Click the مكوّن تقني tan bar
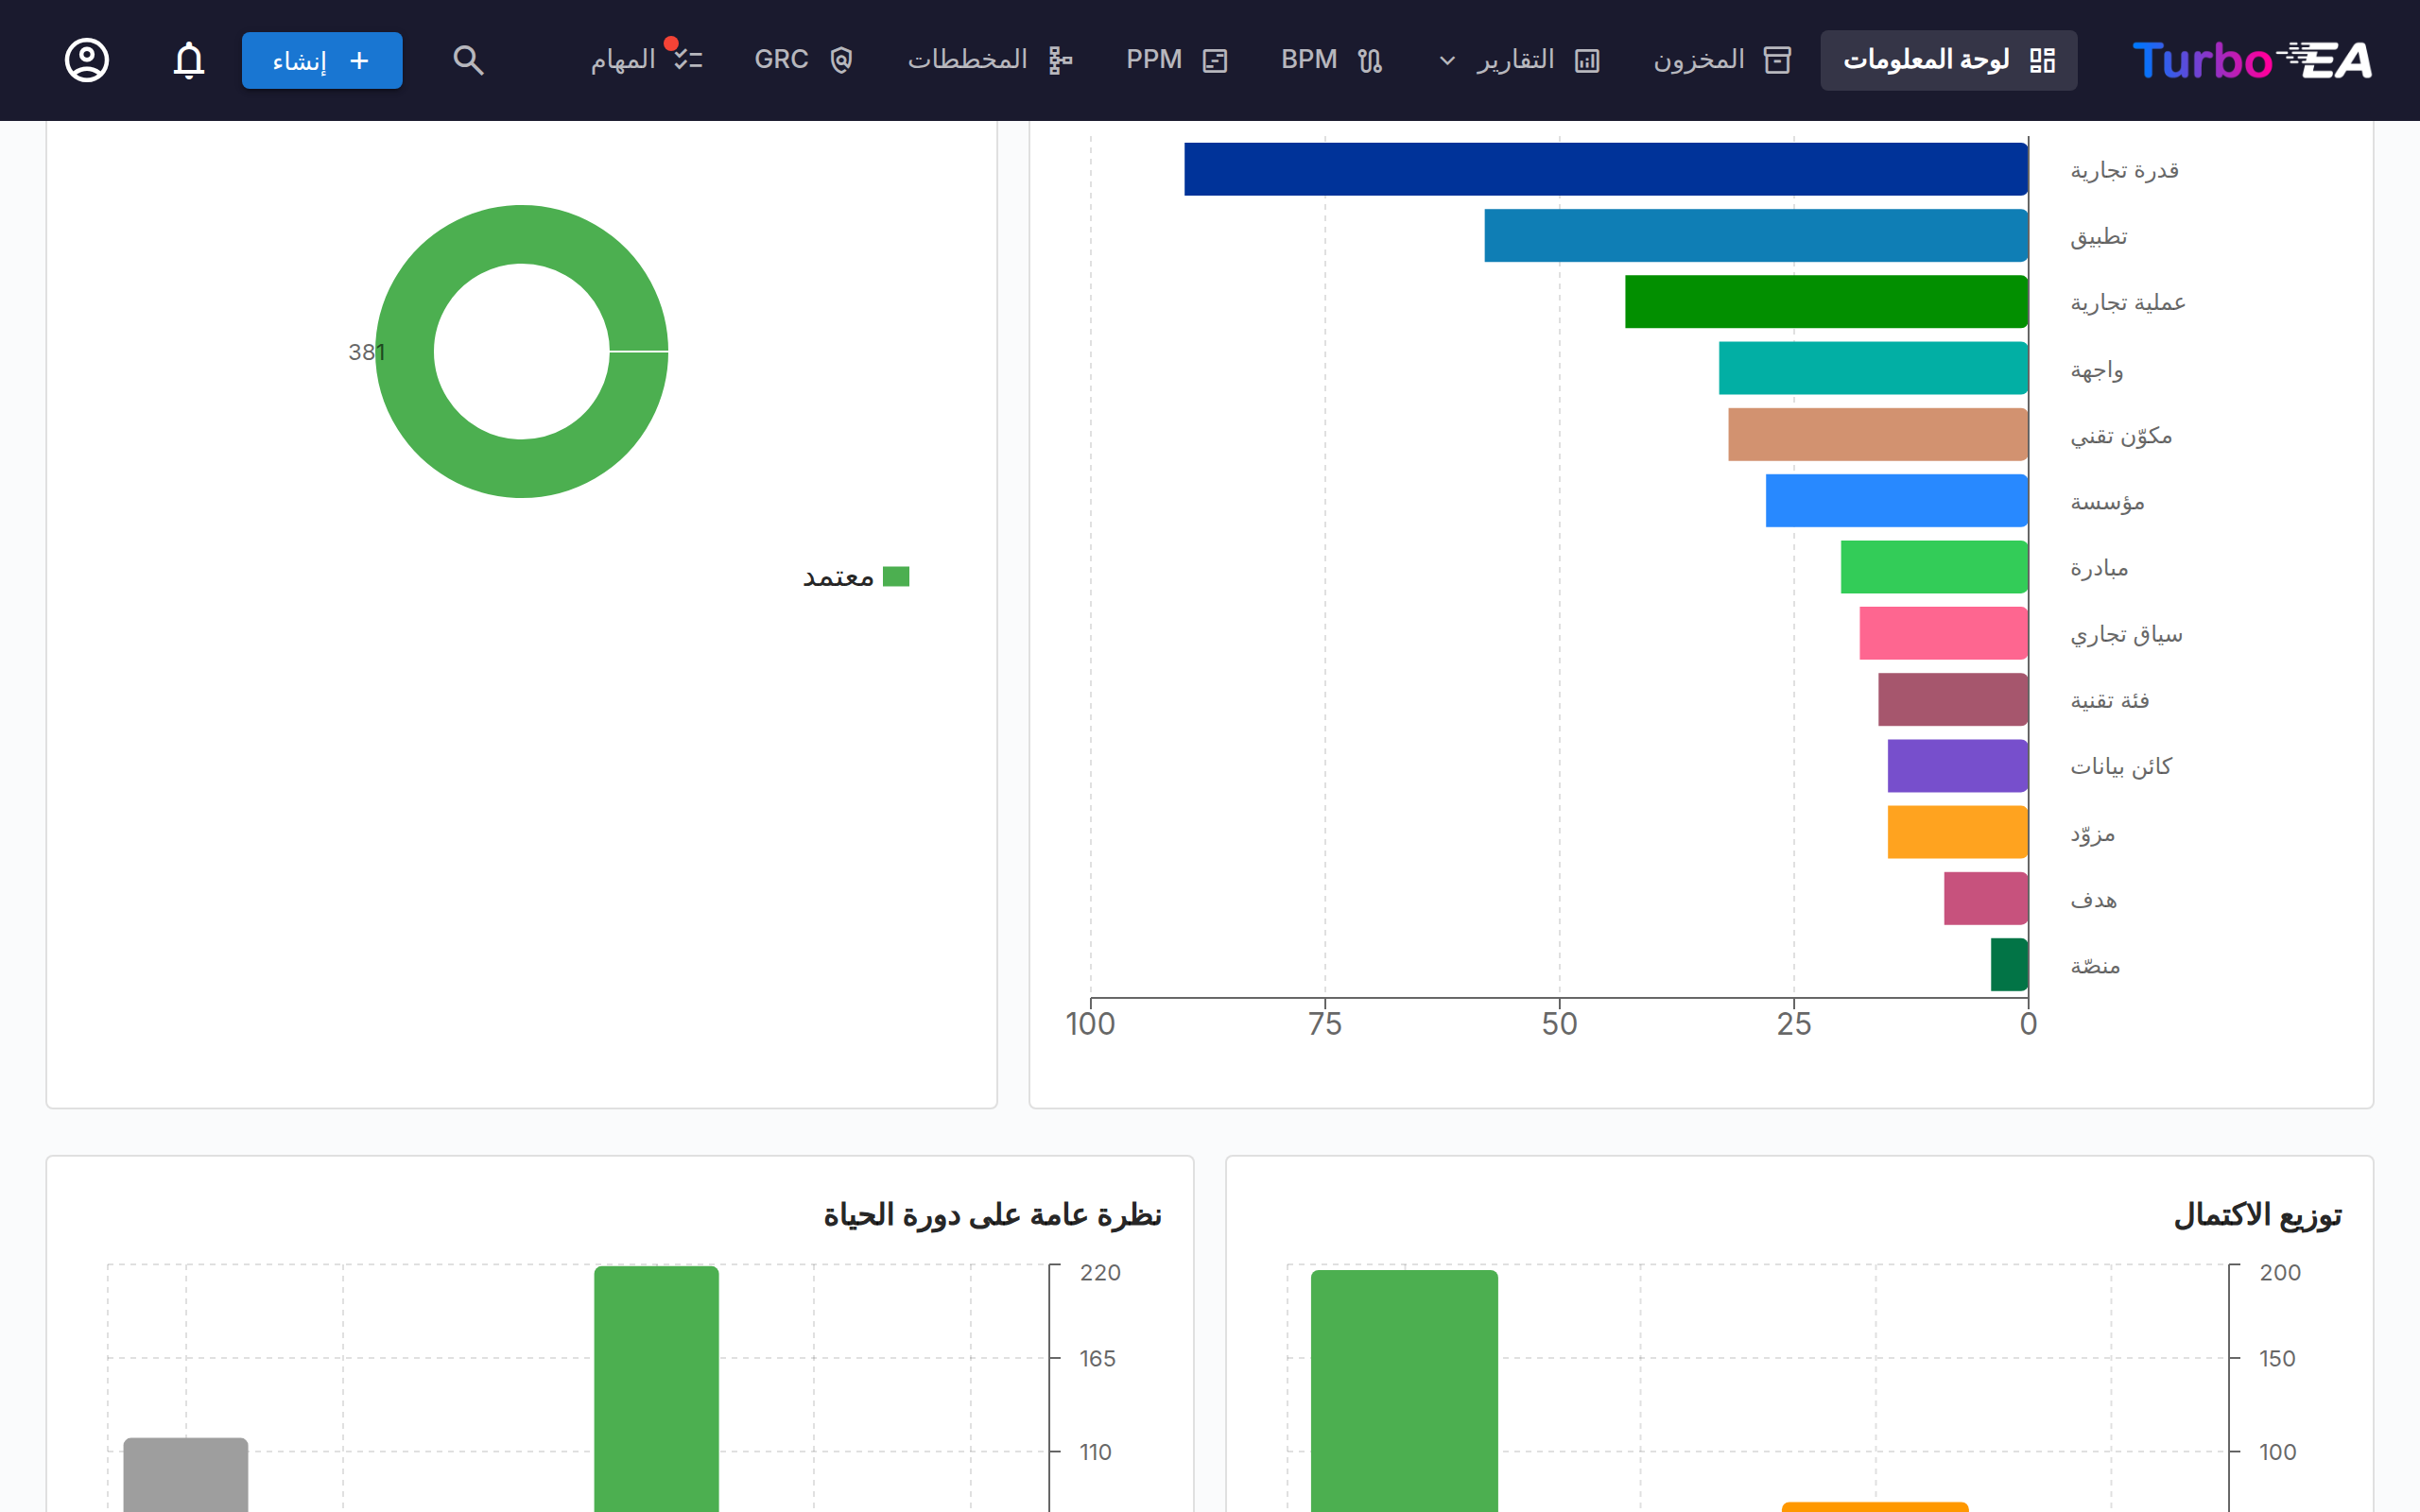The width and height of the screenshot is (2420, 1512). (x=1878, y=434)
